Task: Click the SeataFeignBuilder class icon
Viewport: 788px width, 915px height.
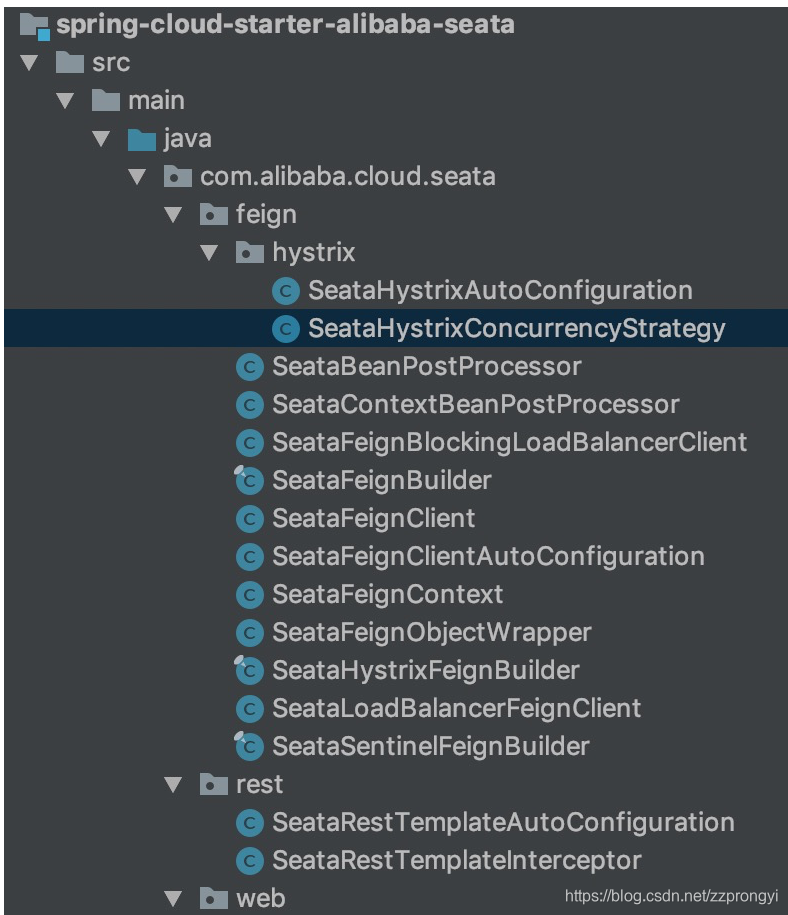Action: pyautogui.click(x=249, y=481)
